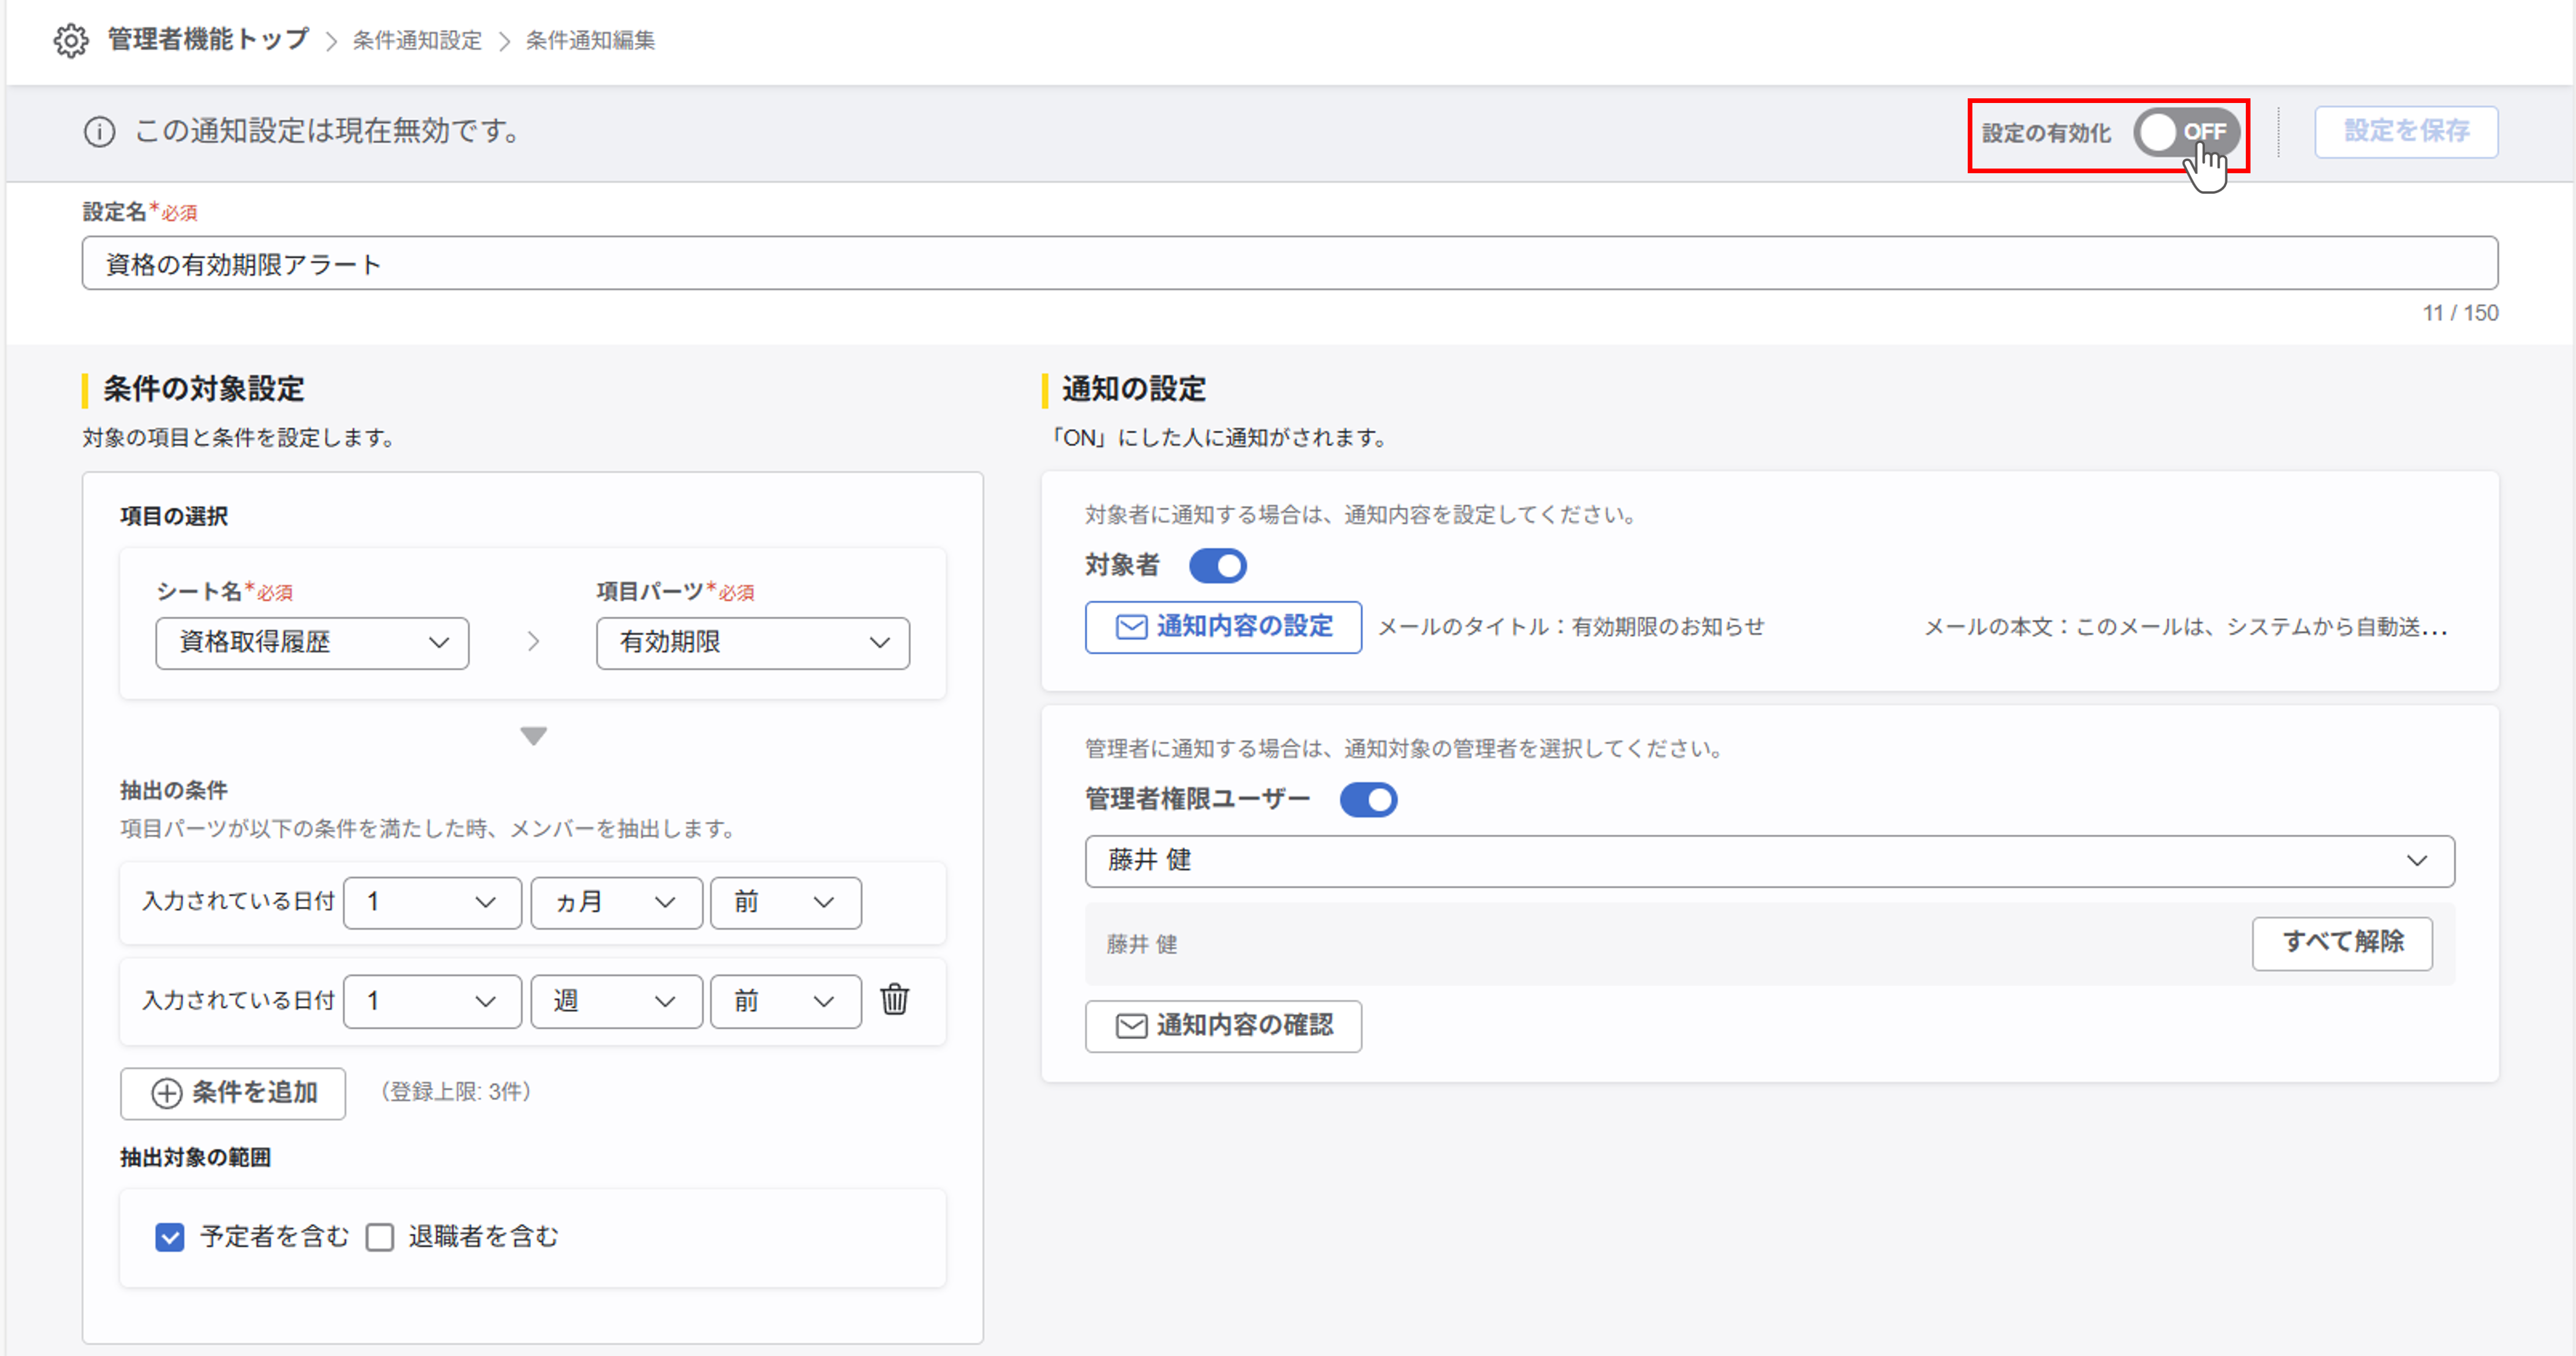
Task: Go to 条件通知設定 breadcrumb
Action: pos(417,41)
